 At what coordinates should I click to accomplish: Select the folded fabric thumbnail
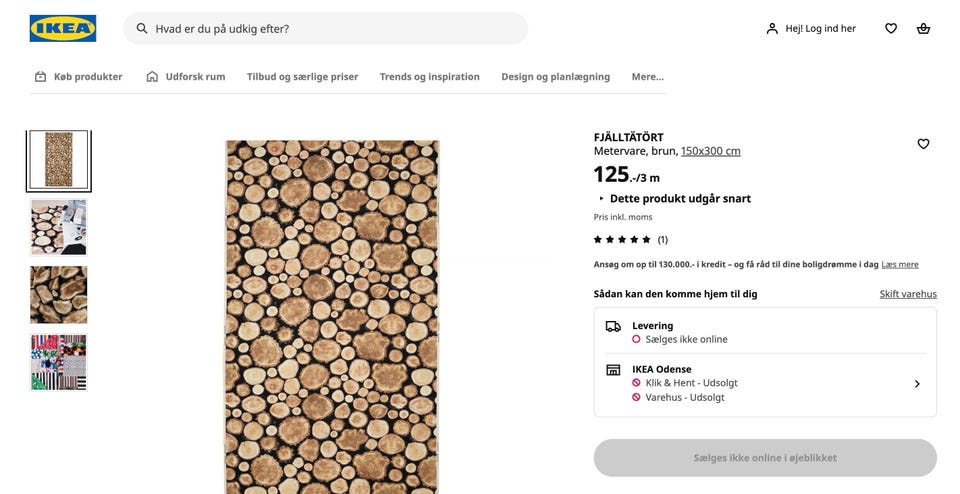click(x=59, y=294)
